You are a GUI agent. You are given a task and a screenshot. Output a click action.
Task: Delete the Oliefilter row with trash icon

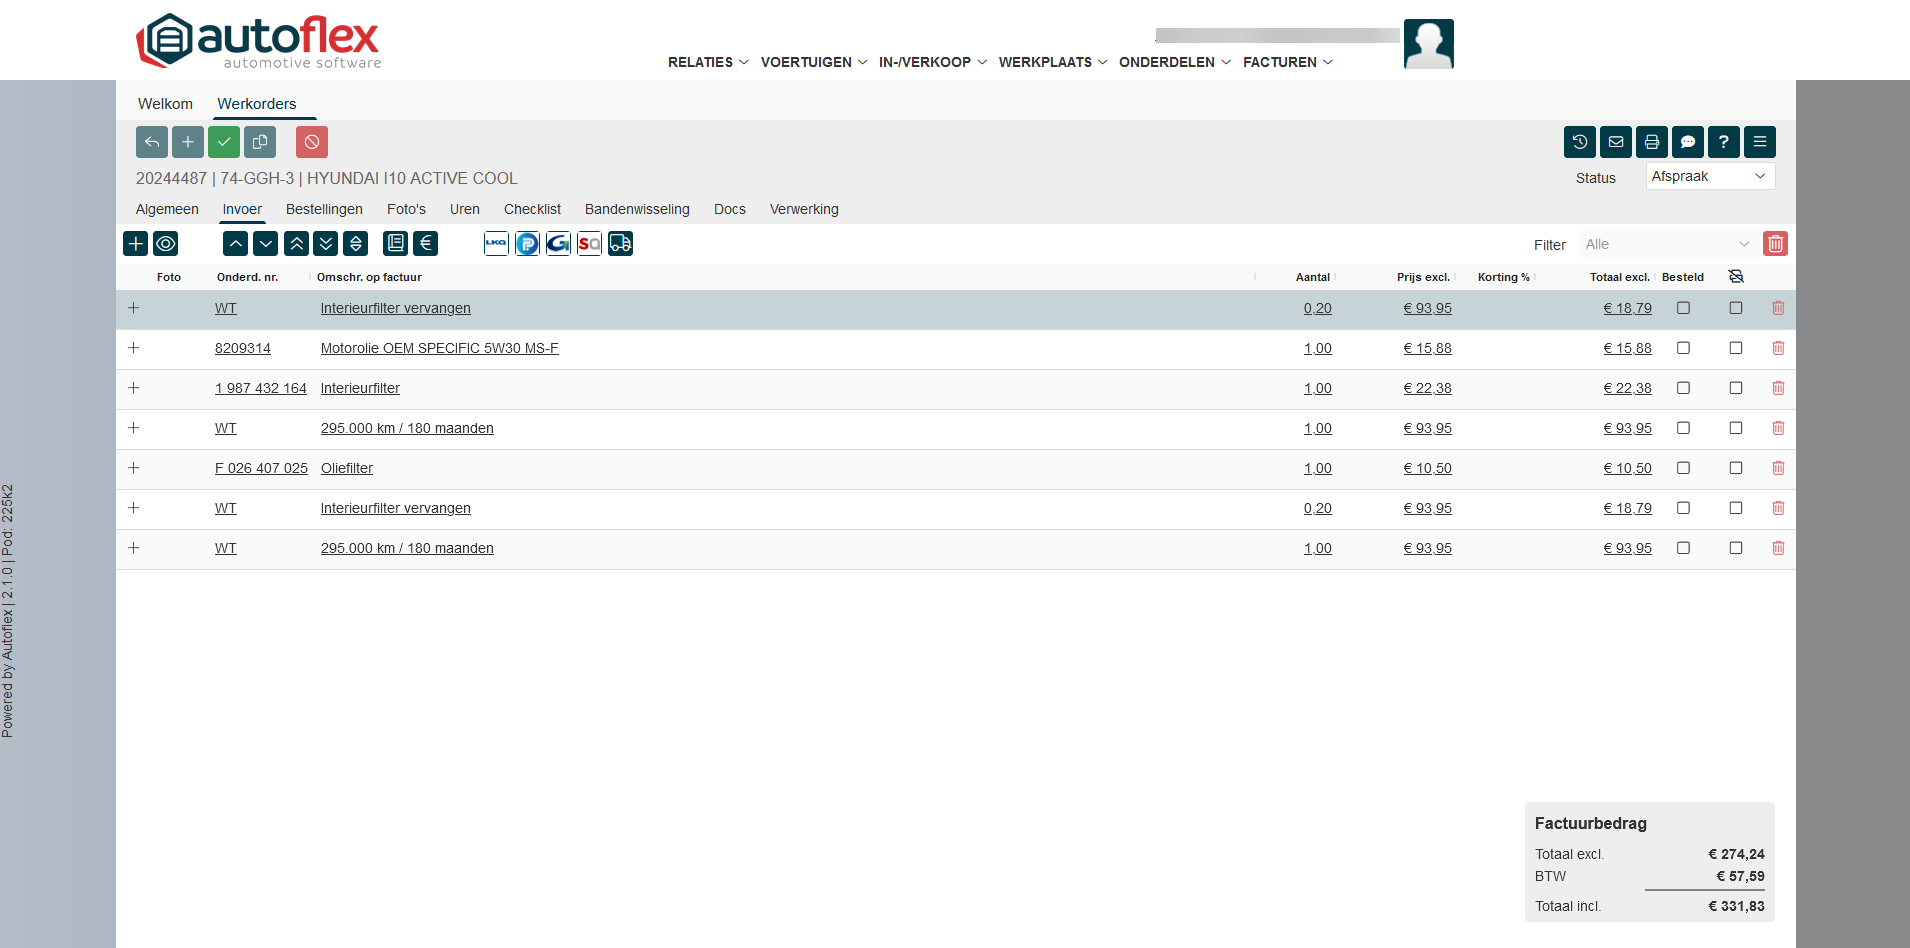pos(1778,468)
